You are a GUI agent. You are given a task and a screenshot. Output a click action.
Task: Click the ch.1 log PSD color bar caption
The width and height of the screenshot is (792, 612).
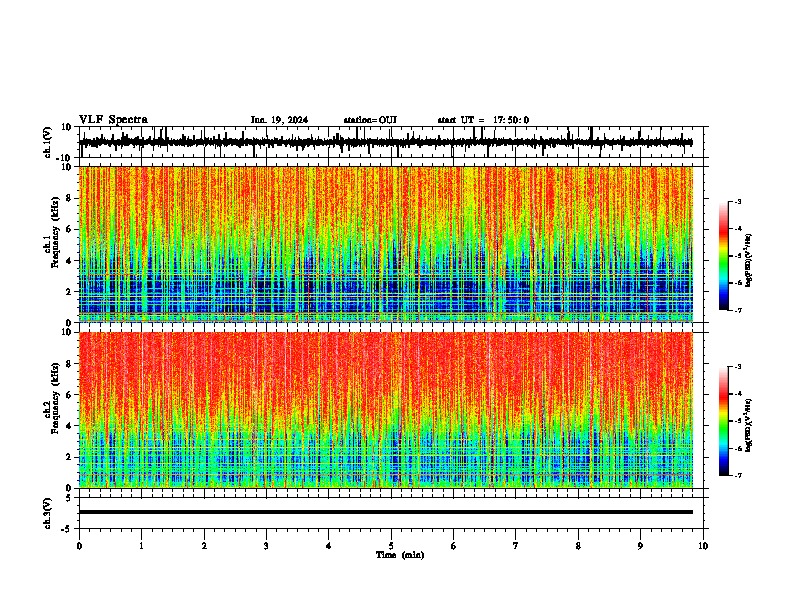click(x=749, y=260)
